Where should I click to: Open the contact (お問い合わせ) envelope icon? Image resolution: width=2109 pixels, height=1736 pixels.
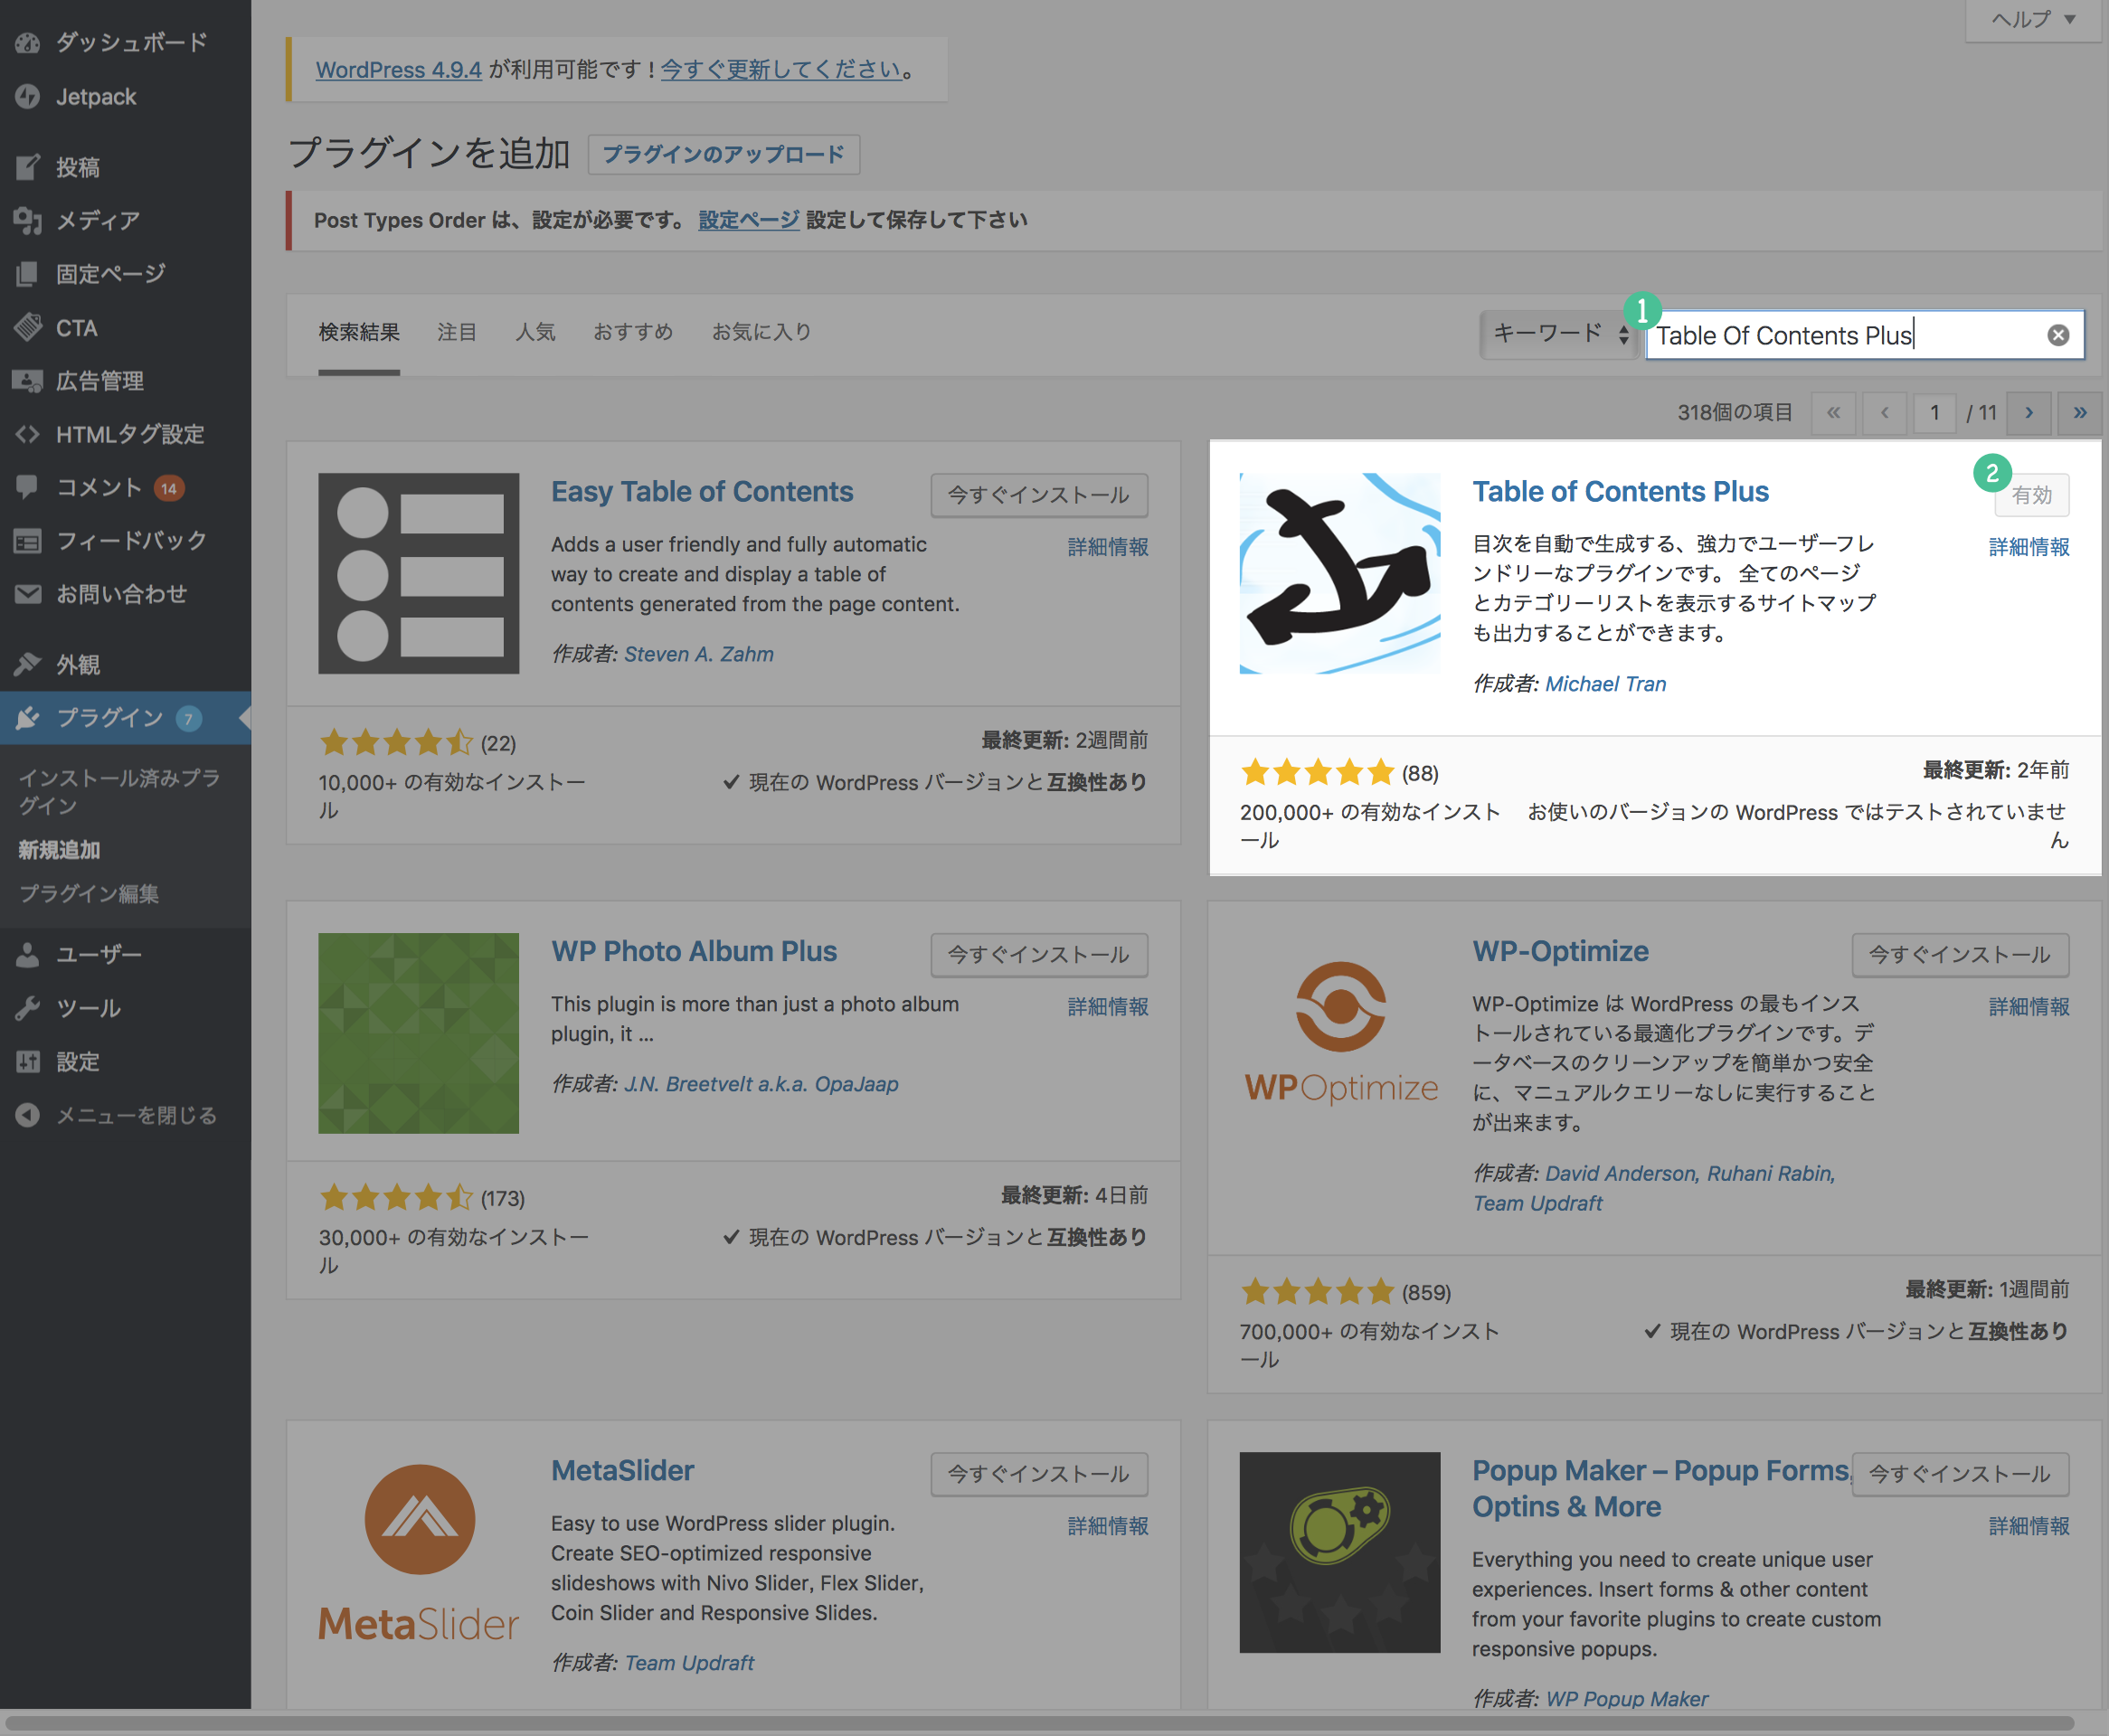[27, 594]
